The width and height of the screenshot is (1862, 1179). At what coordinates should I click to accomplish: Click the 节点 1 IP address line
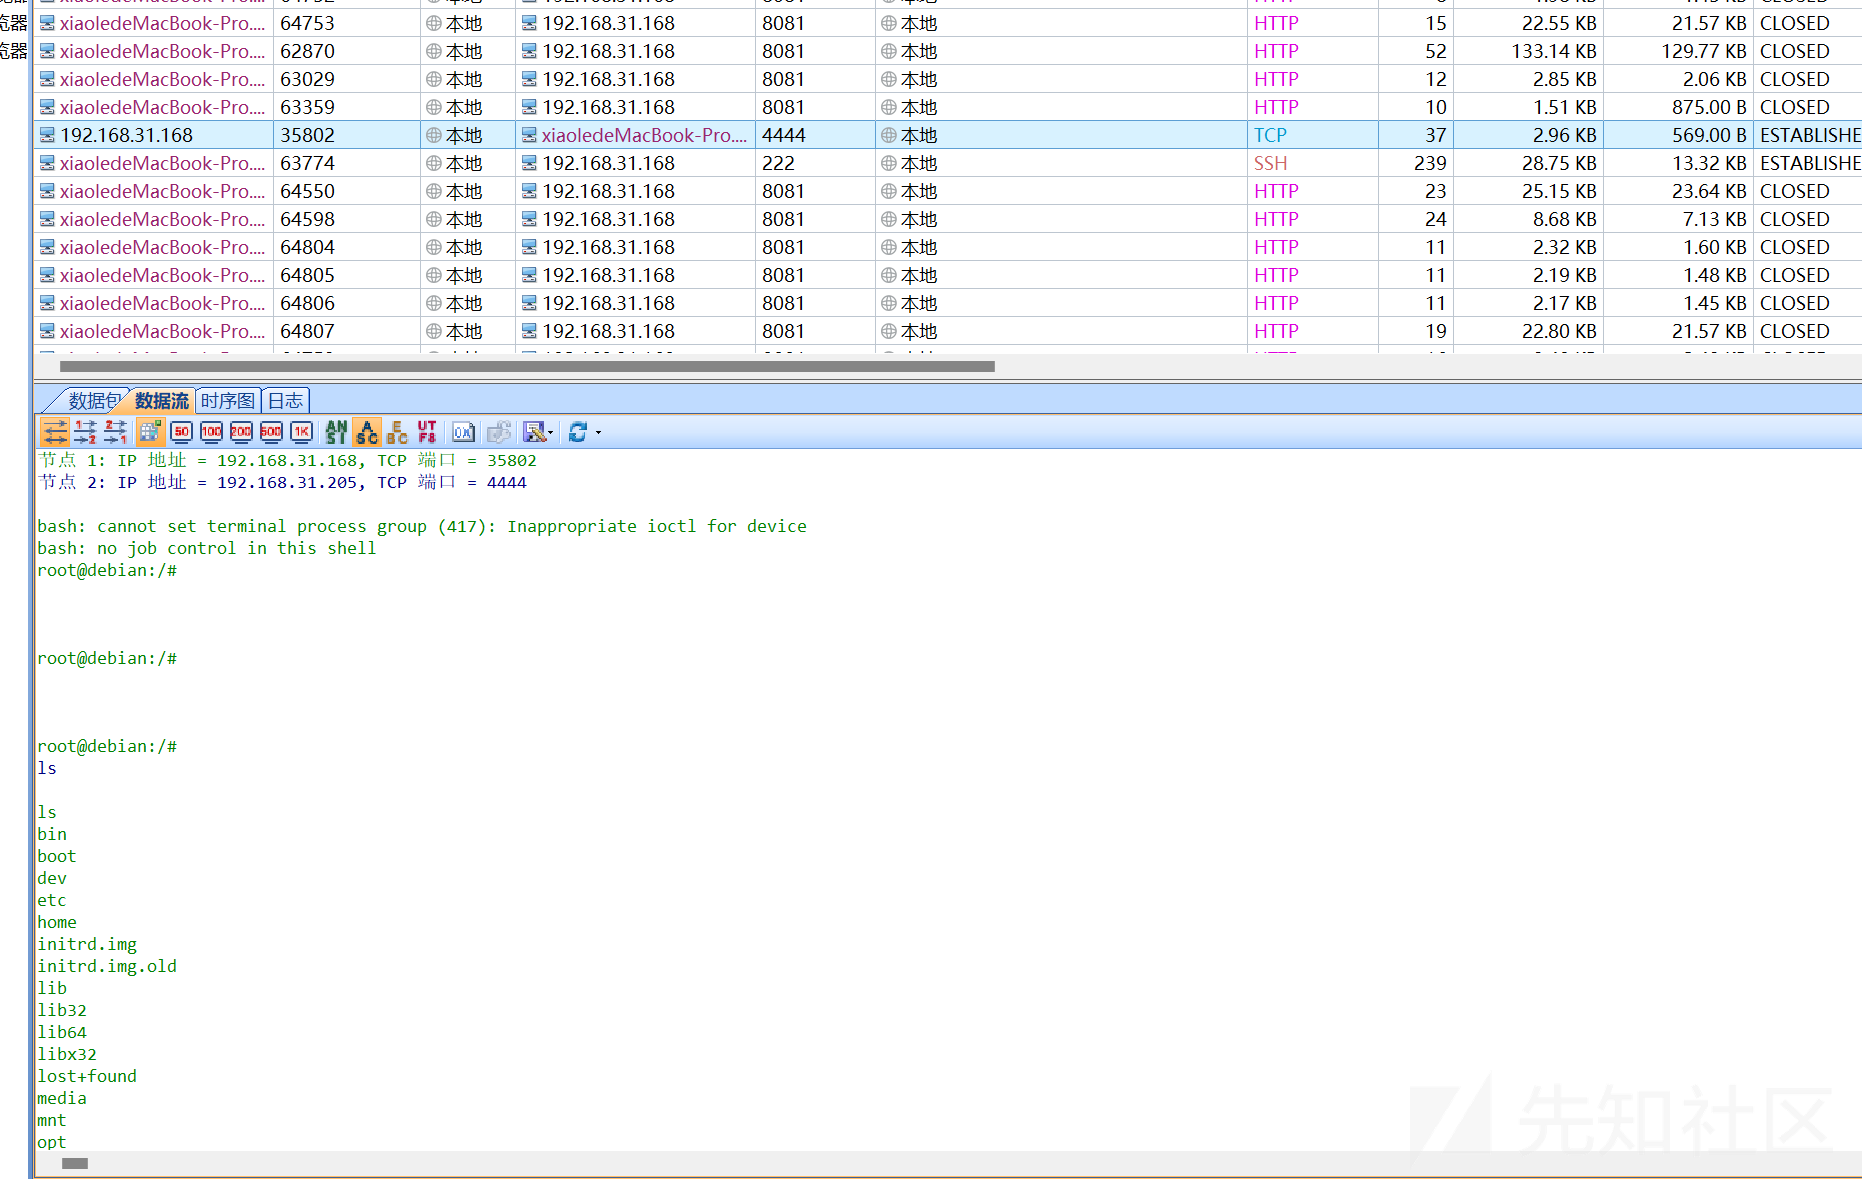tap(287, 460)
